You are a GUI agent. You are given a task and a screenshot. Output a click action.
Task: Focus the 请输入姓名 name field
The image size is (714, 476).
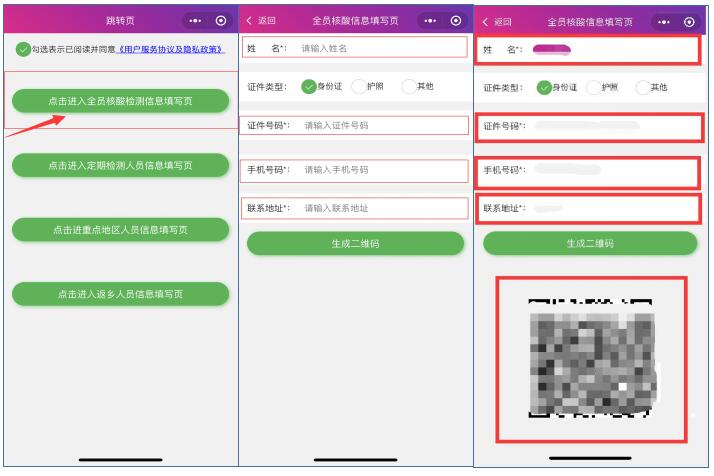(x=355, y=47)
